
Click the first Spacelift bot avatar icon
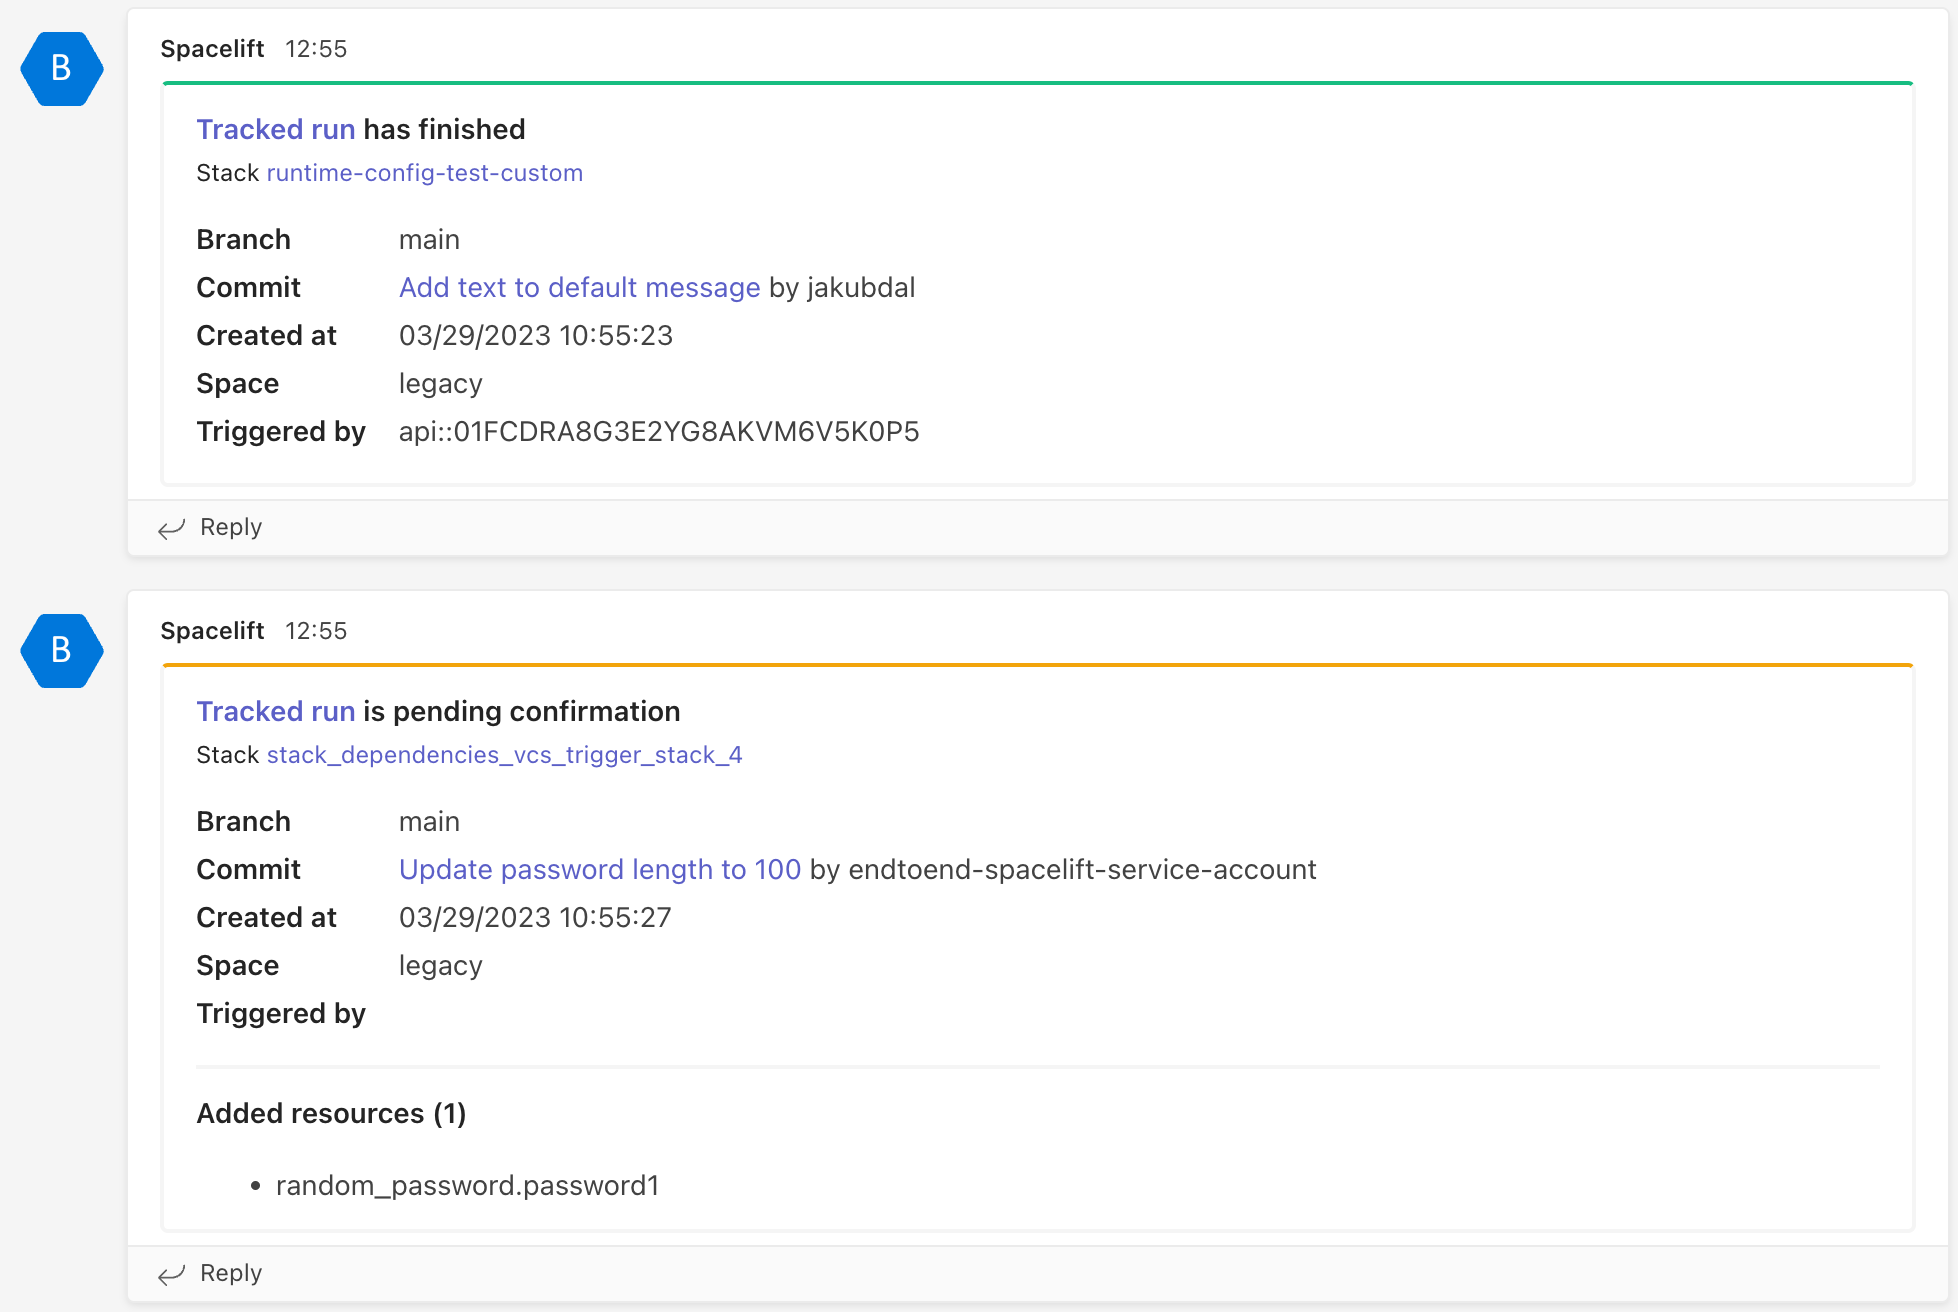coord(61,68)
